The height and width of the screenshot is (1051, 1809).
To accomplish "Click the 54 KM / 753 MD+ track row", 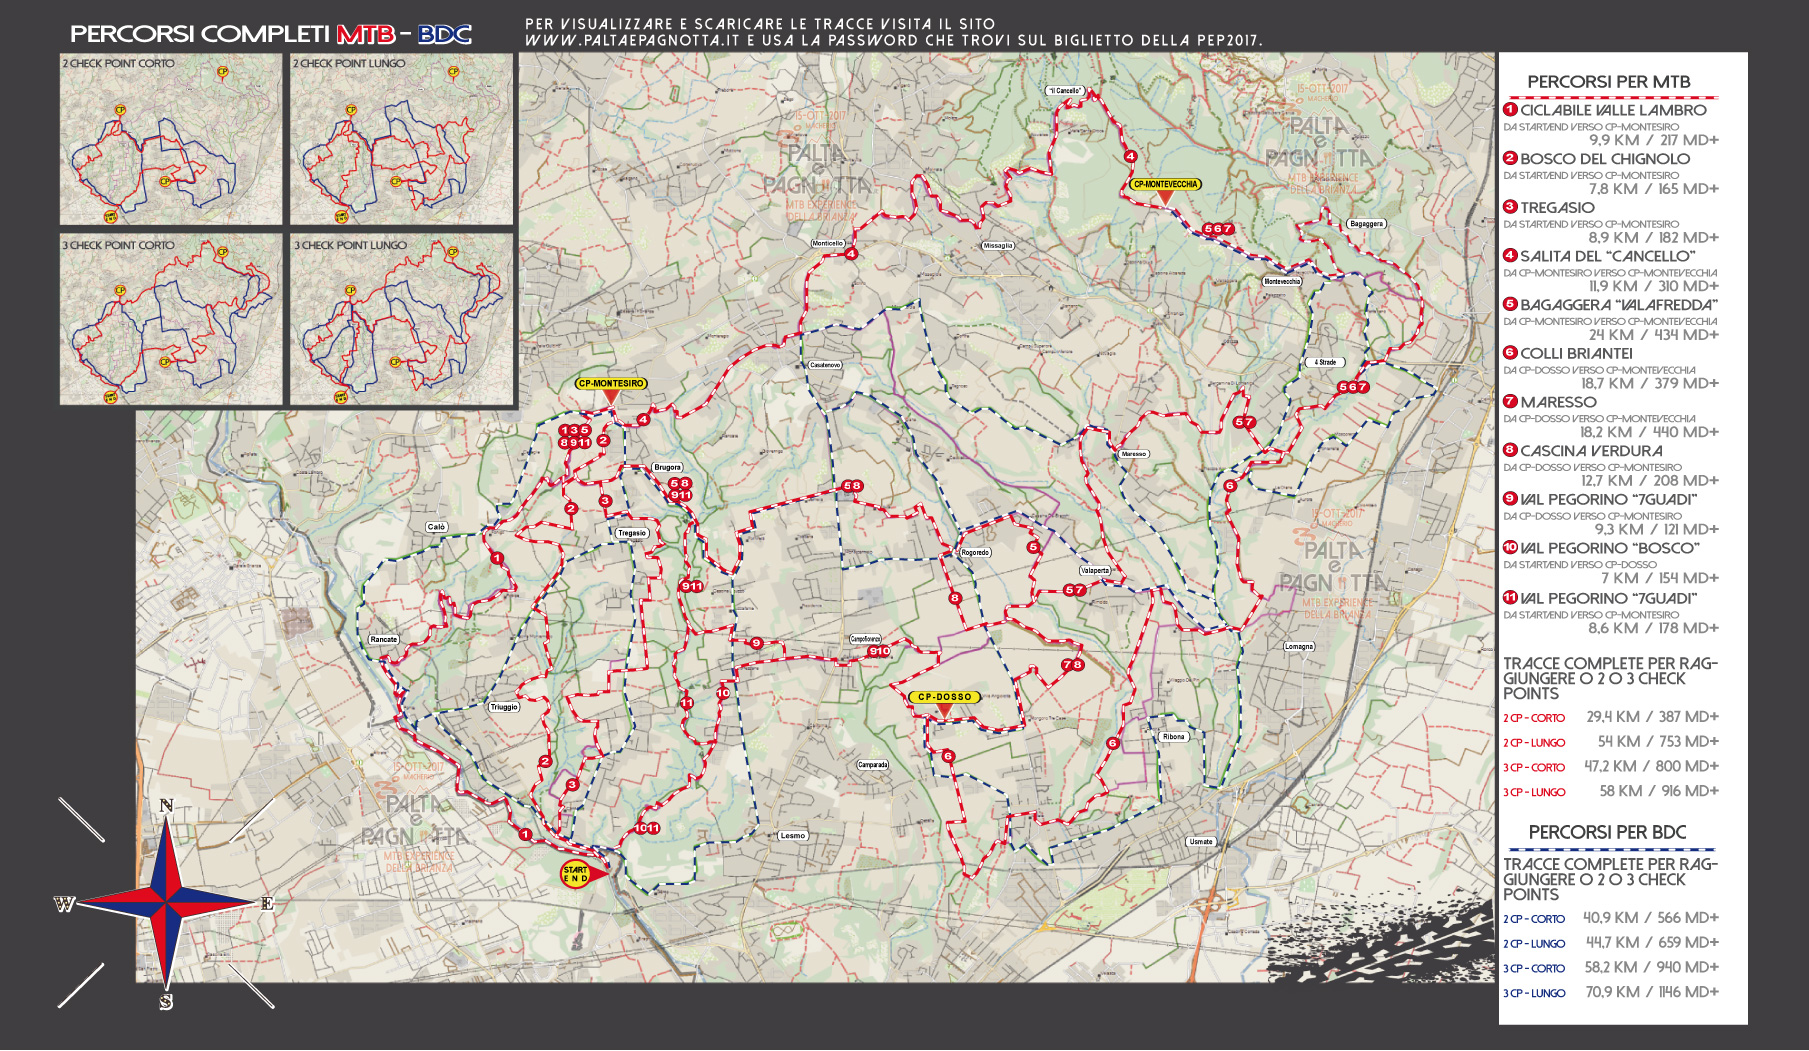I will pos(1610,742).
